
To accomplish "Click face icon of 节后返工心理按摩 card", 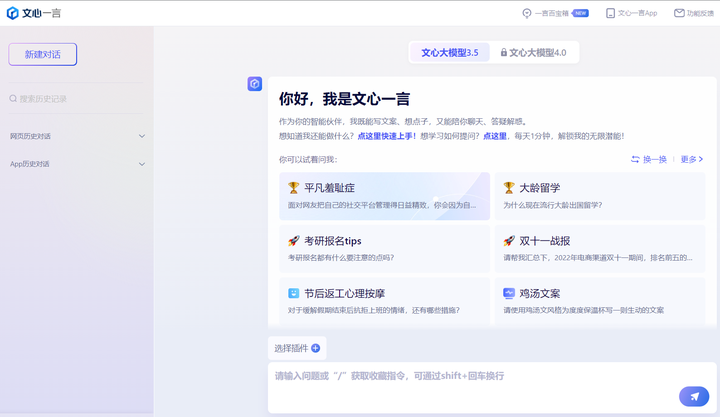I will coord(293,293).
